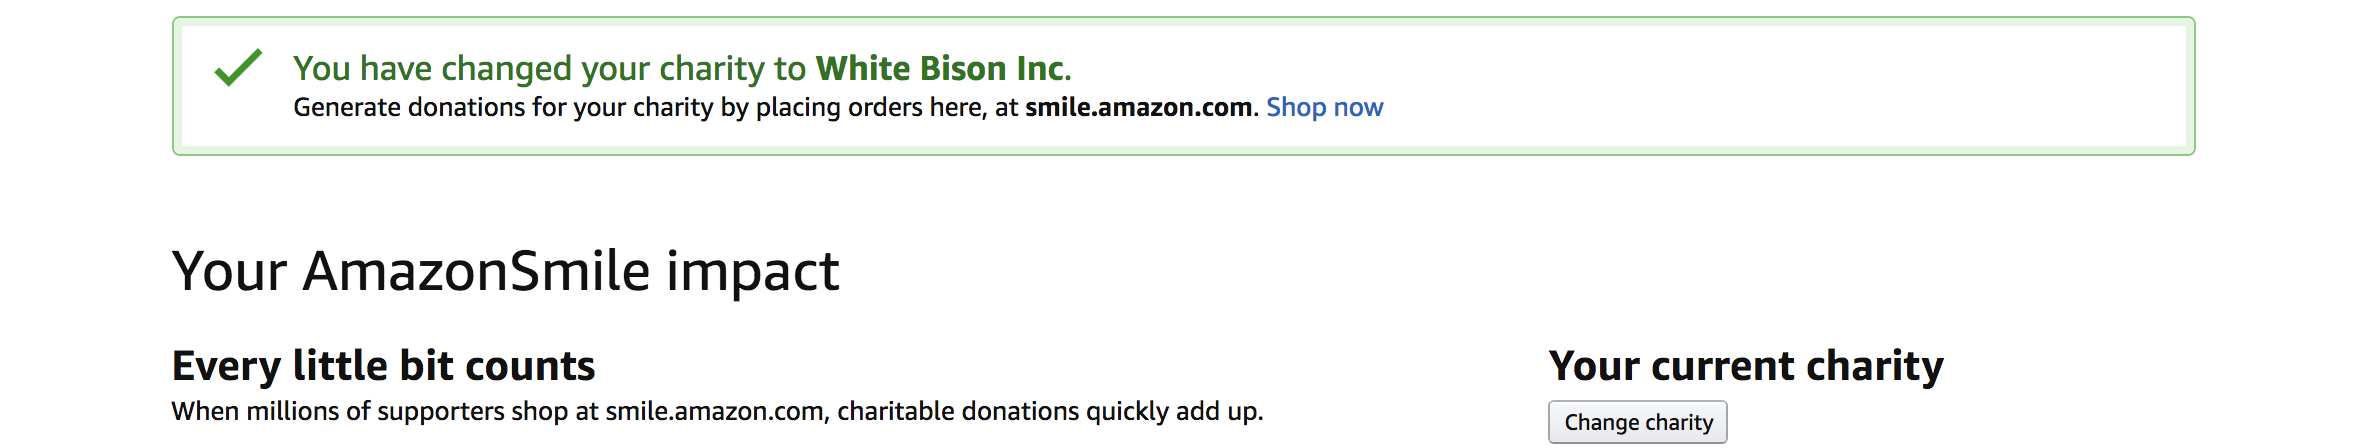Click the "Generate donations for your charity" text
The image size is (2360, 448).
point(502,107)
